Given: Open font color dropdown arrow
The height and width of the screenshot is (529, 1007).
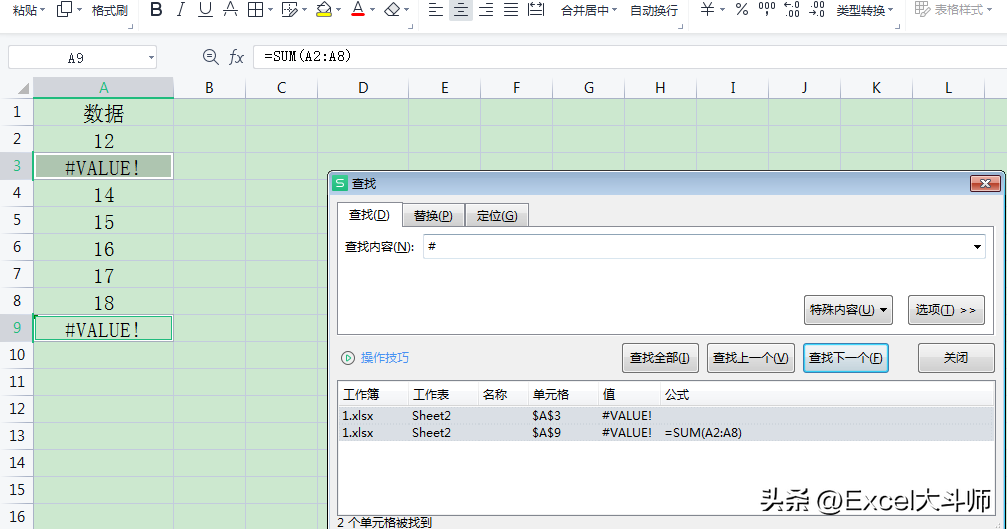Looking at the screenshot, I should (x=372, y=10).
